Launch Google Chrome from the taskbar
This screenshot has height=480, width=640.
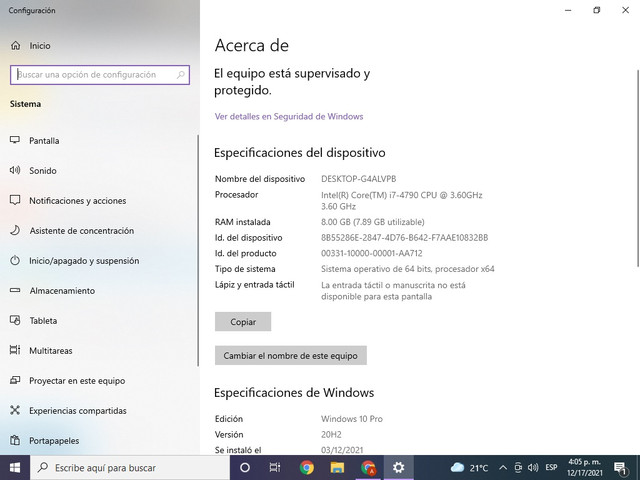(x=307, y=468)
